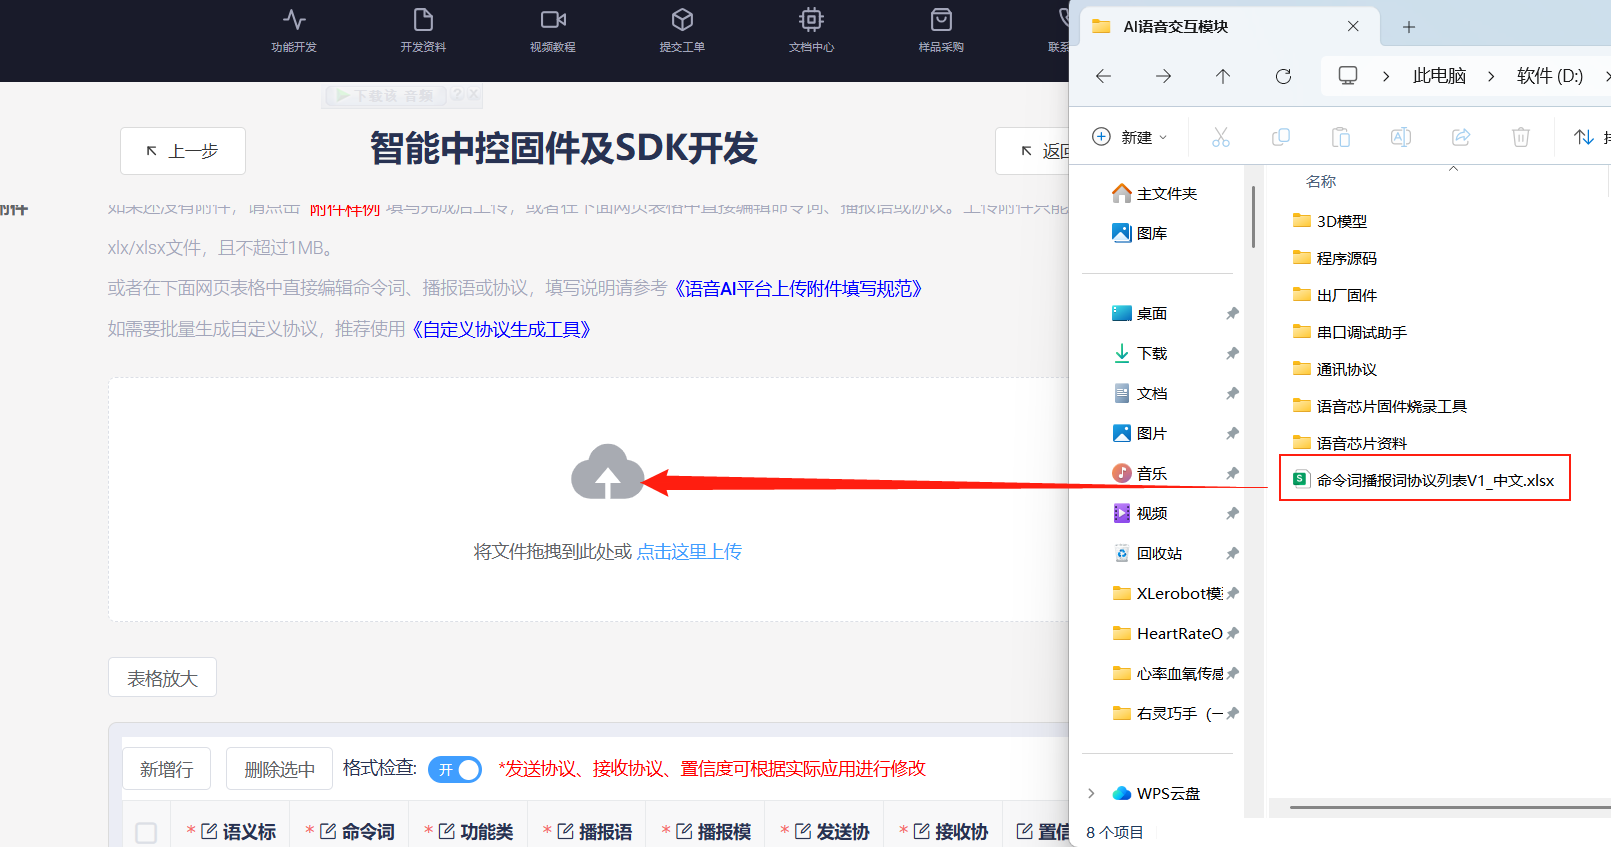This screenshot has height=847, width=1611.
Task: Go up one folder level in File Explorer
Action: 1223,76
